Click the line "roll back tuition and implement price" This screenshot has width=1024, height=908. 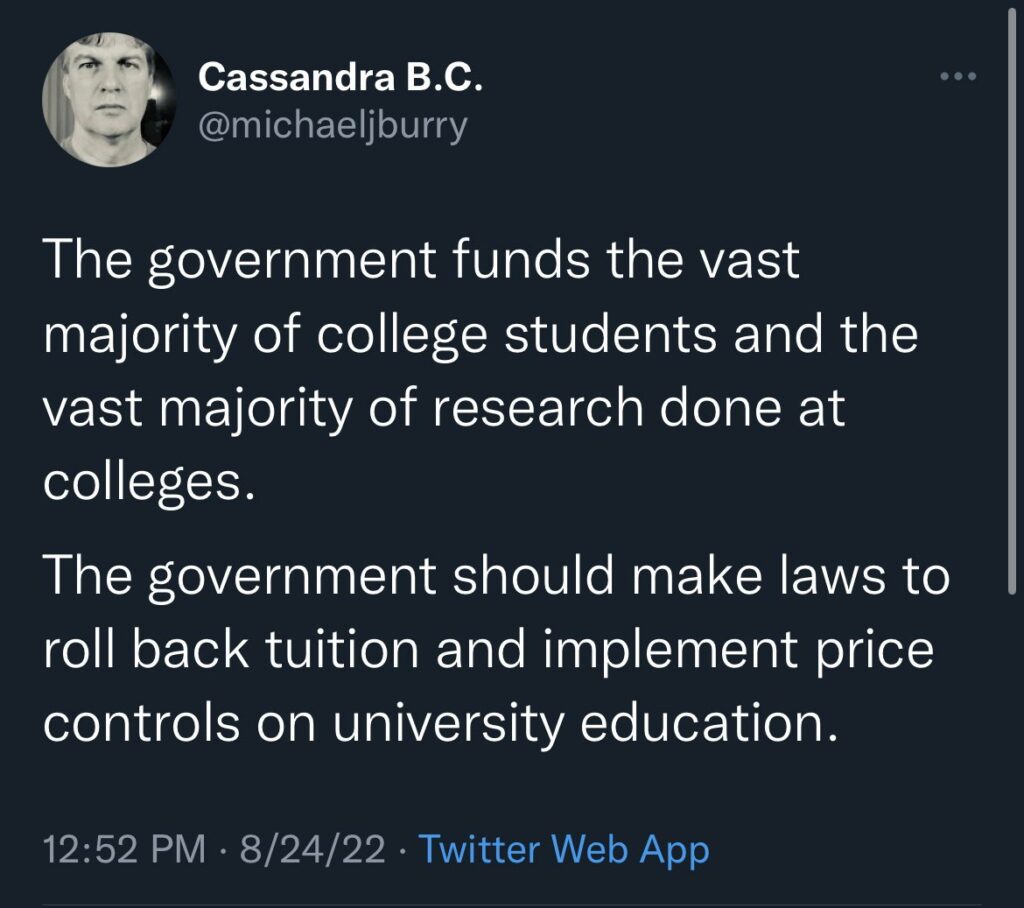pos(488,651)
